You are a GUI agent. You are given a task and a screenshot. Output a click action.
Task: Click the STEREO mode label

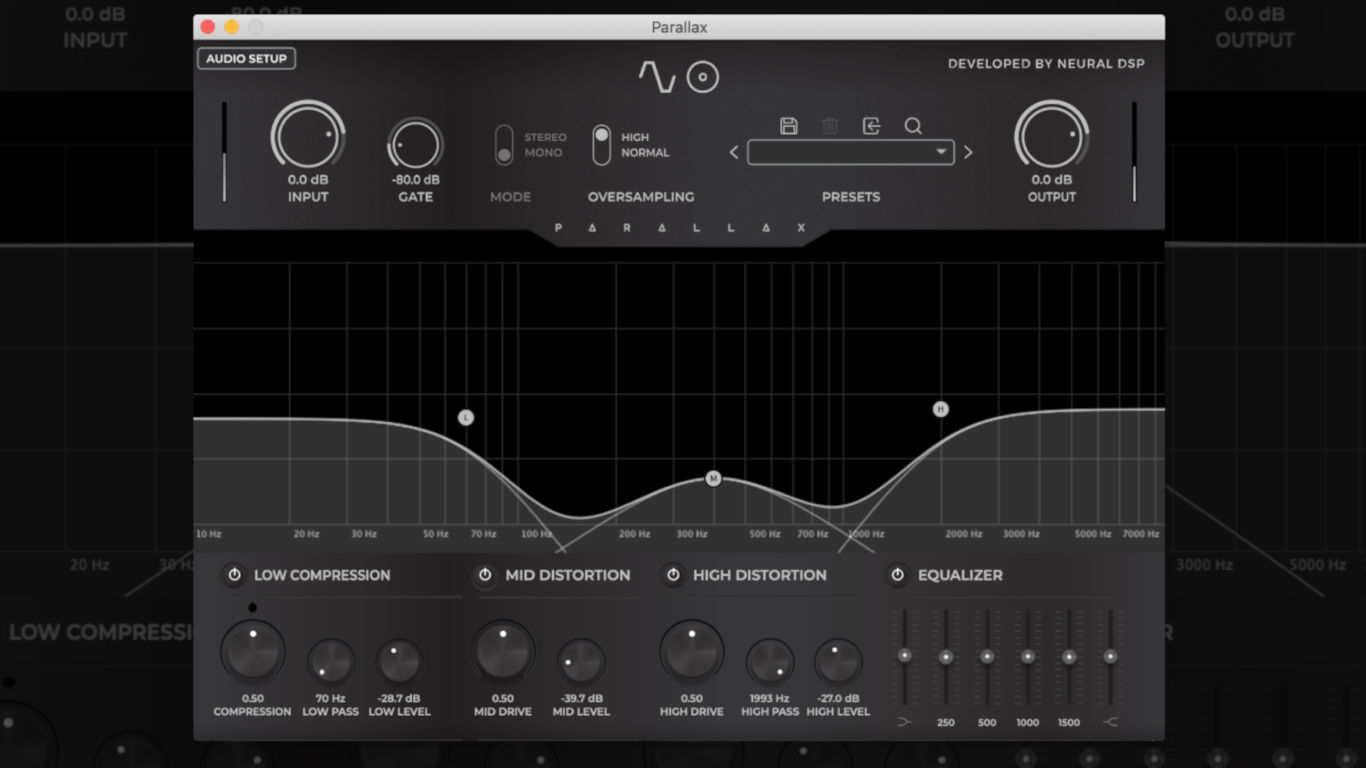[x=545, y=137]
